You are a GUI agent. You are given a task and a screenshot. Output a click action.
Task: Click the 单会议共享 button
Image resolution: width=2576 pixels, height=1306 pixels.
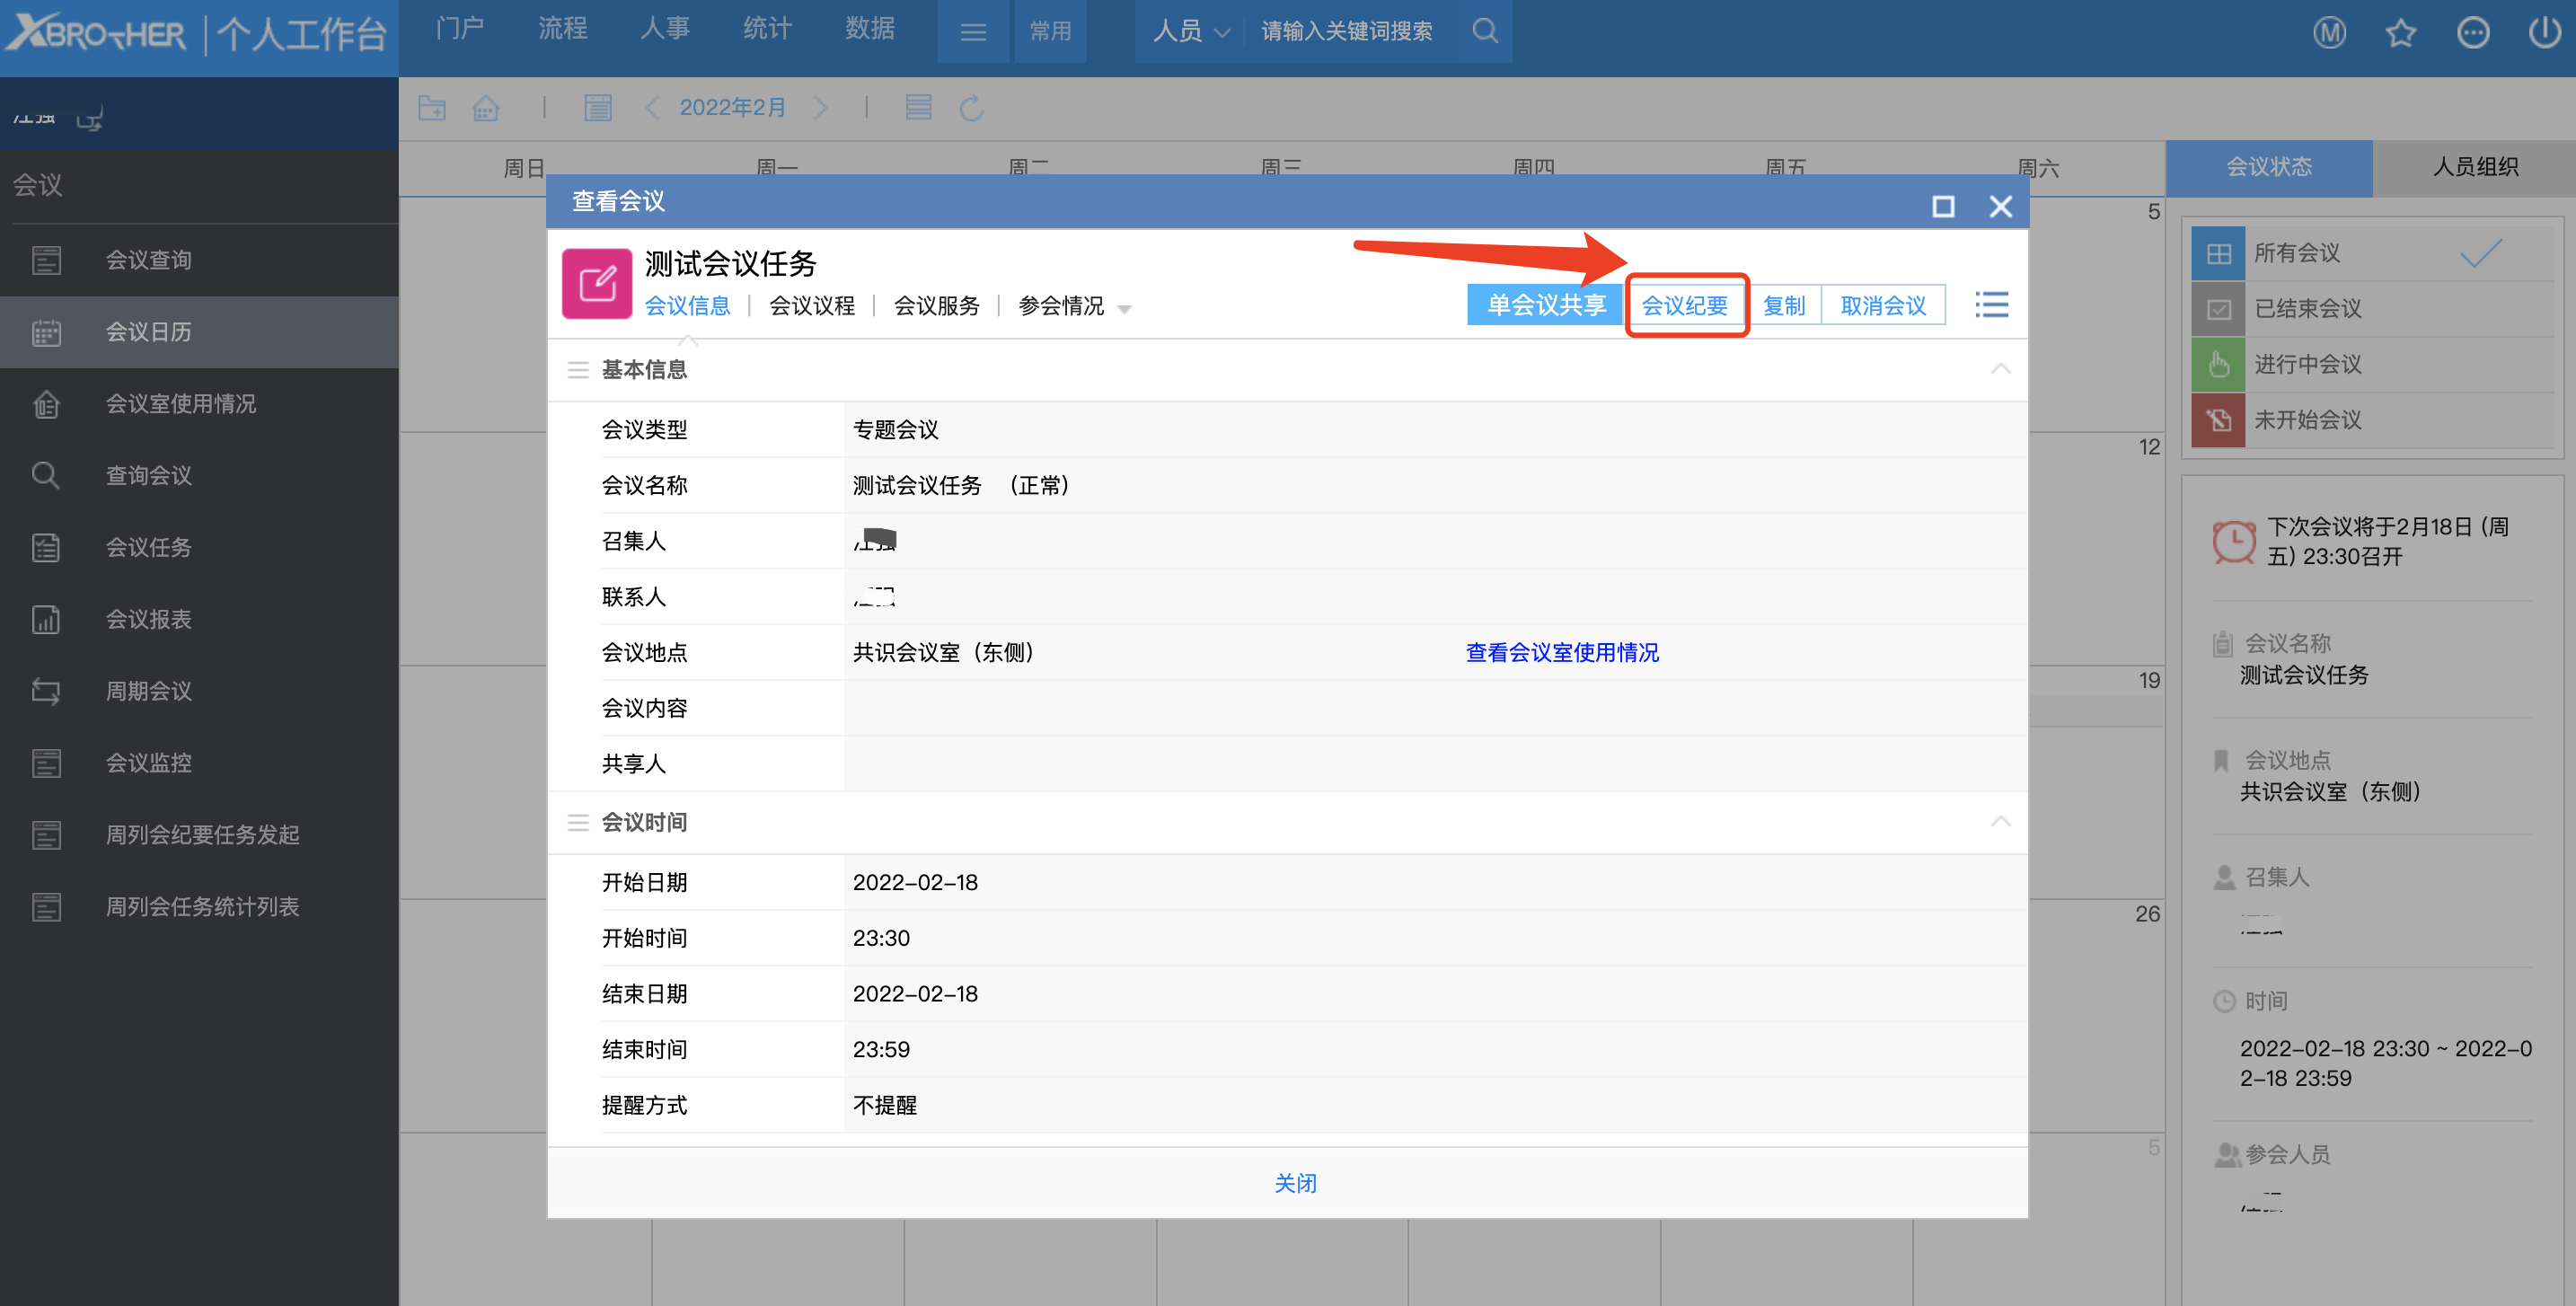pos(1545,305)
